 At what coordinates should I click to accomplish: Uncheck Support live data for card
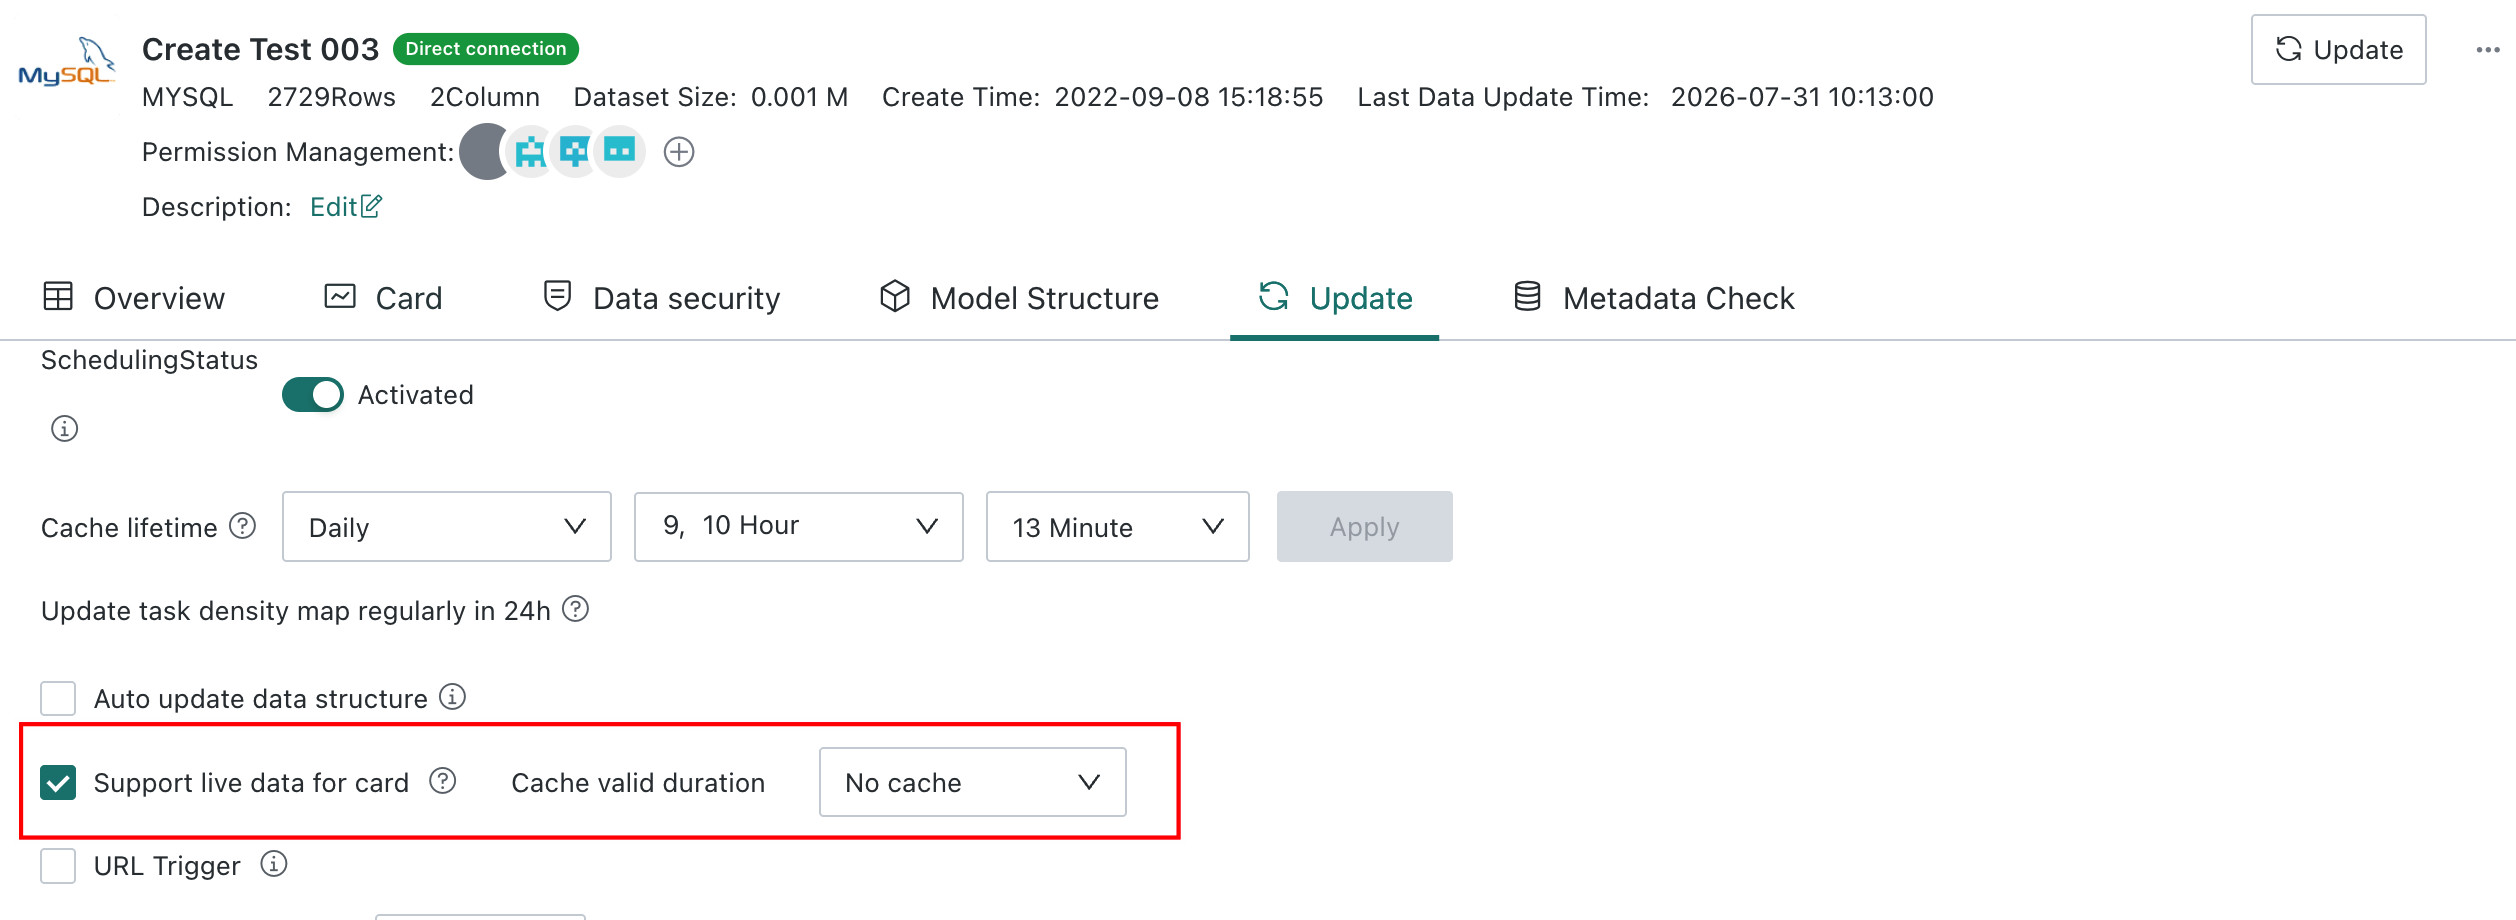pos(58,782)
